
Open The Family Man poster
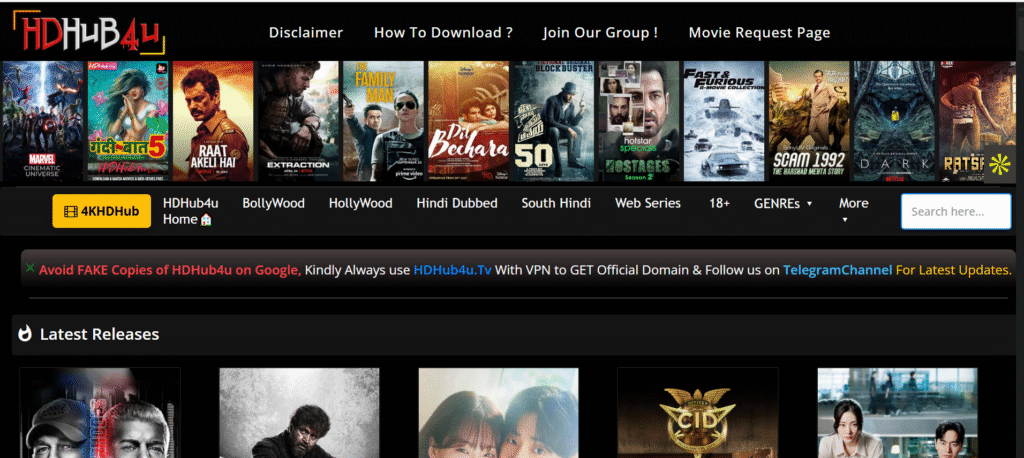[x=383, y=121]
